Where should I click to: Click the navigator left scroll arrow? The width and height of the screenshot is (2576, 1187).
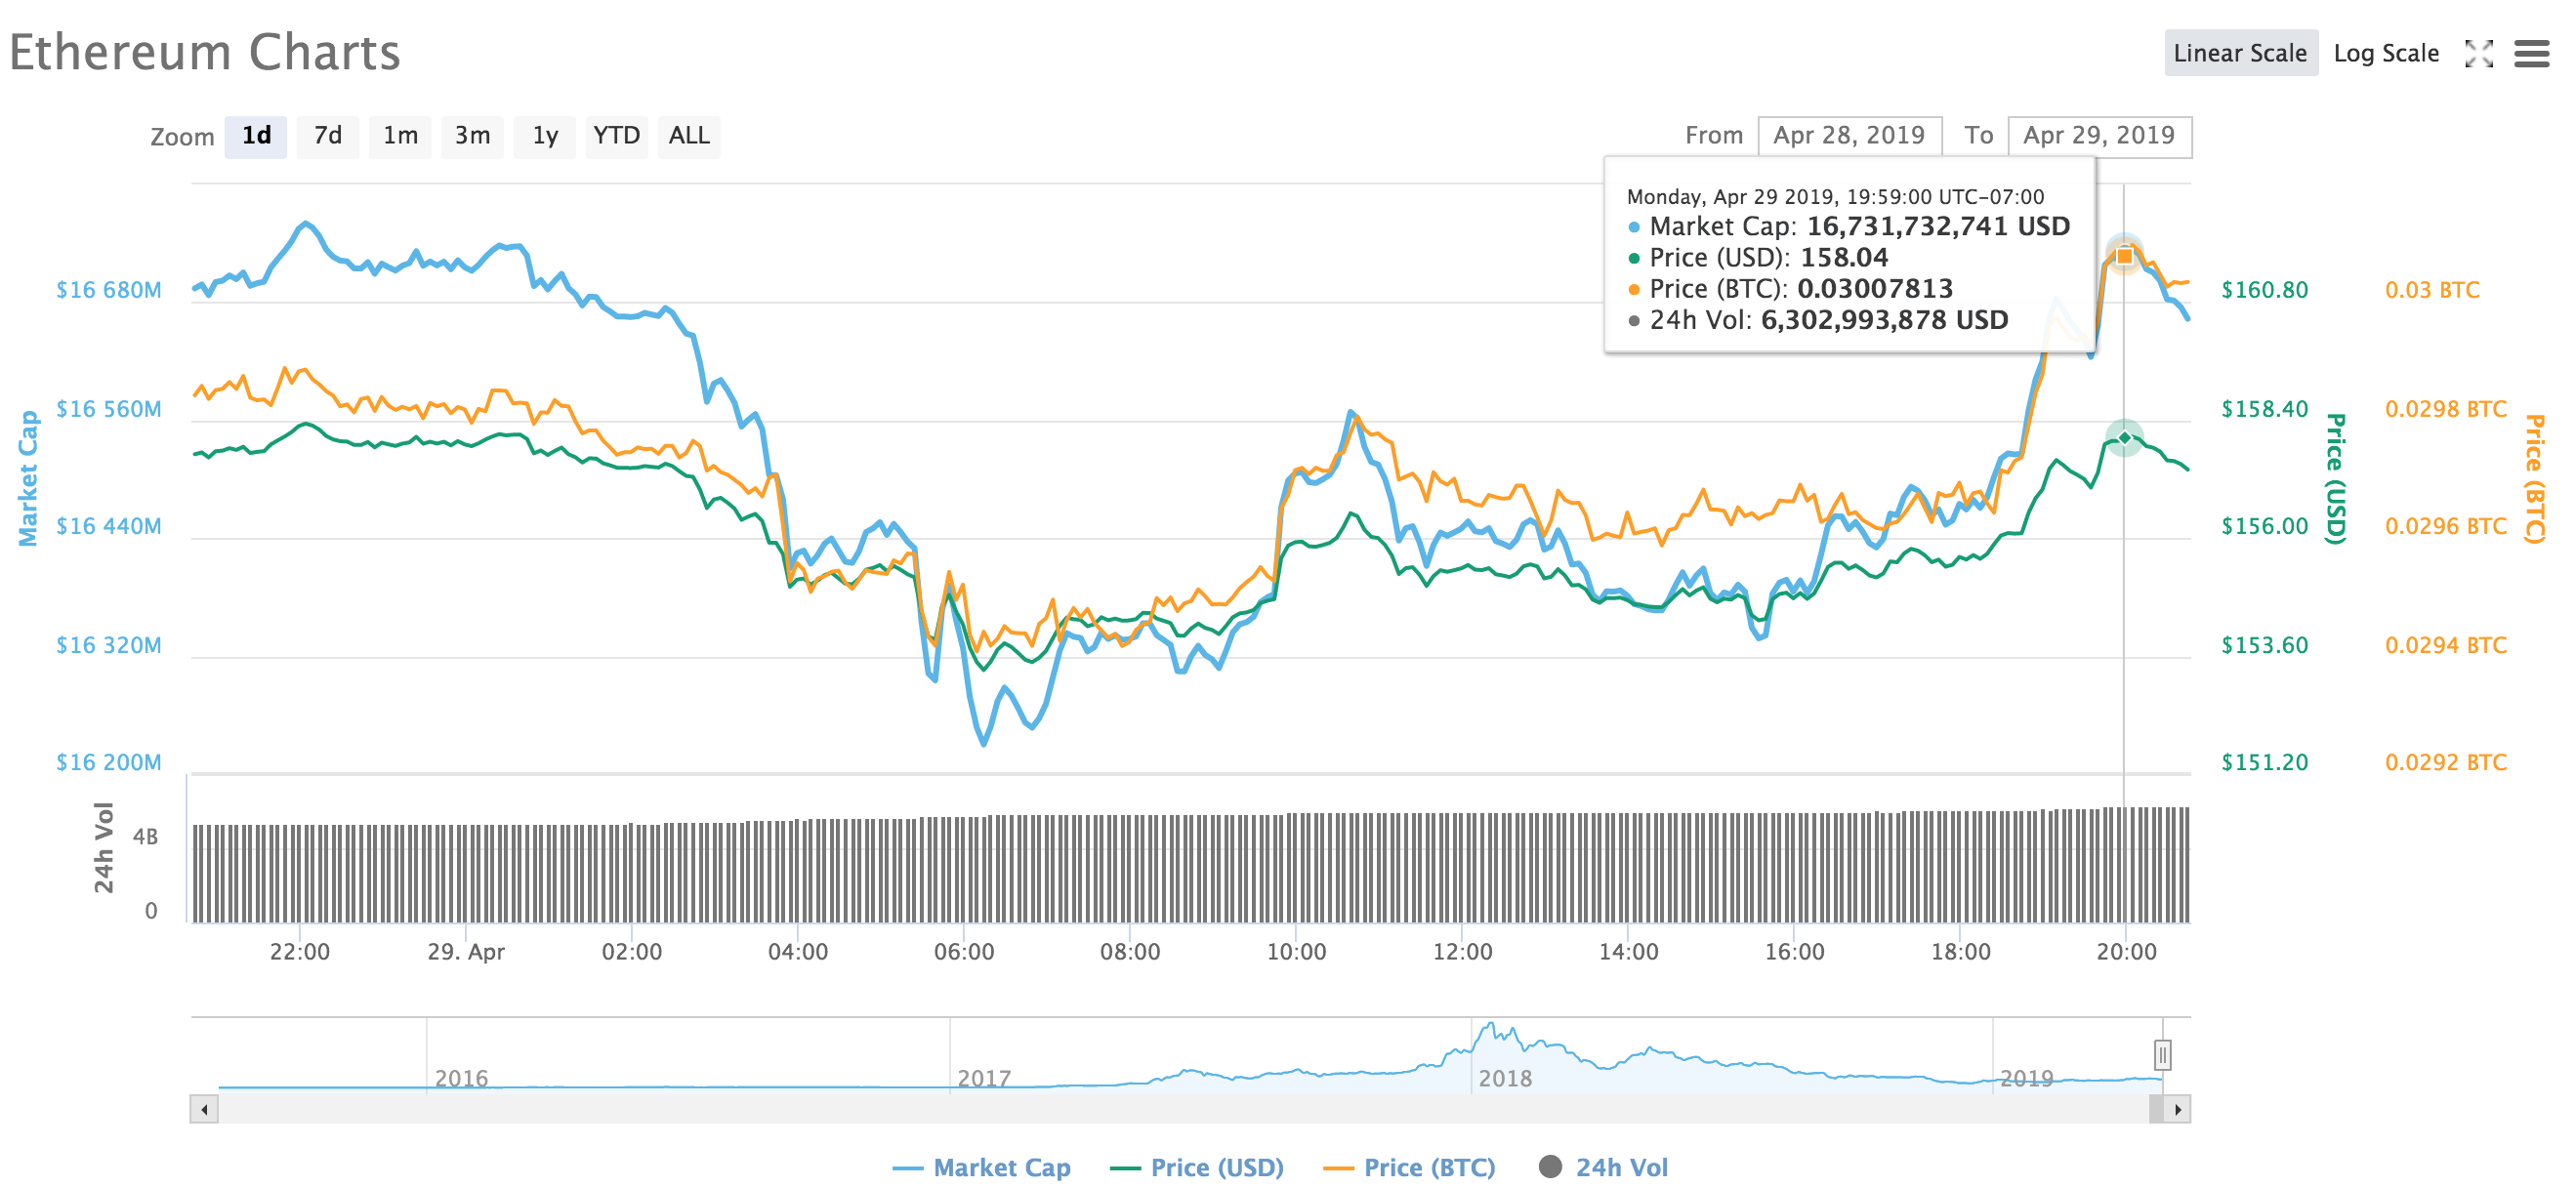coord(204,1109)
